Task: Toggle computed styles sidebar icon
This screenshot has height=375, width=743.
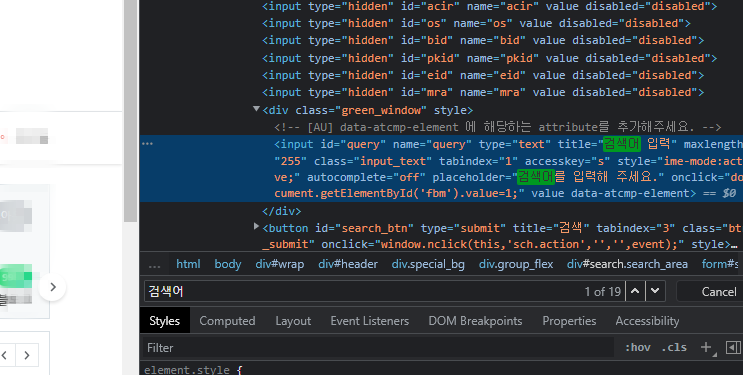Action: [x=733, y=348]
